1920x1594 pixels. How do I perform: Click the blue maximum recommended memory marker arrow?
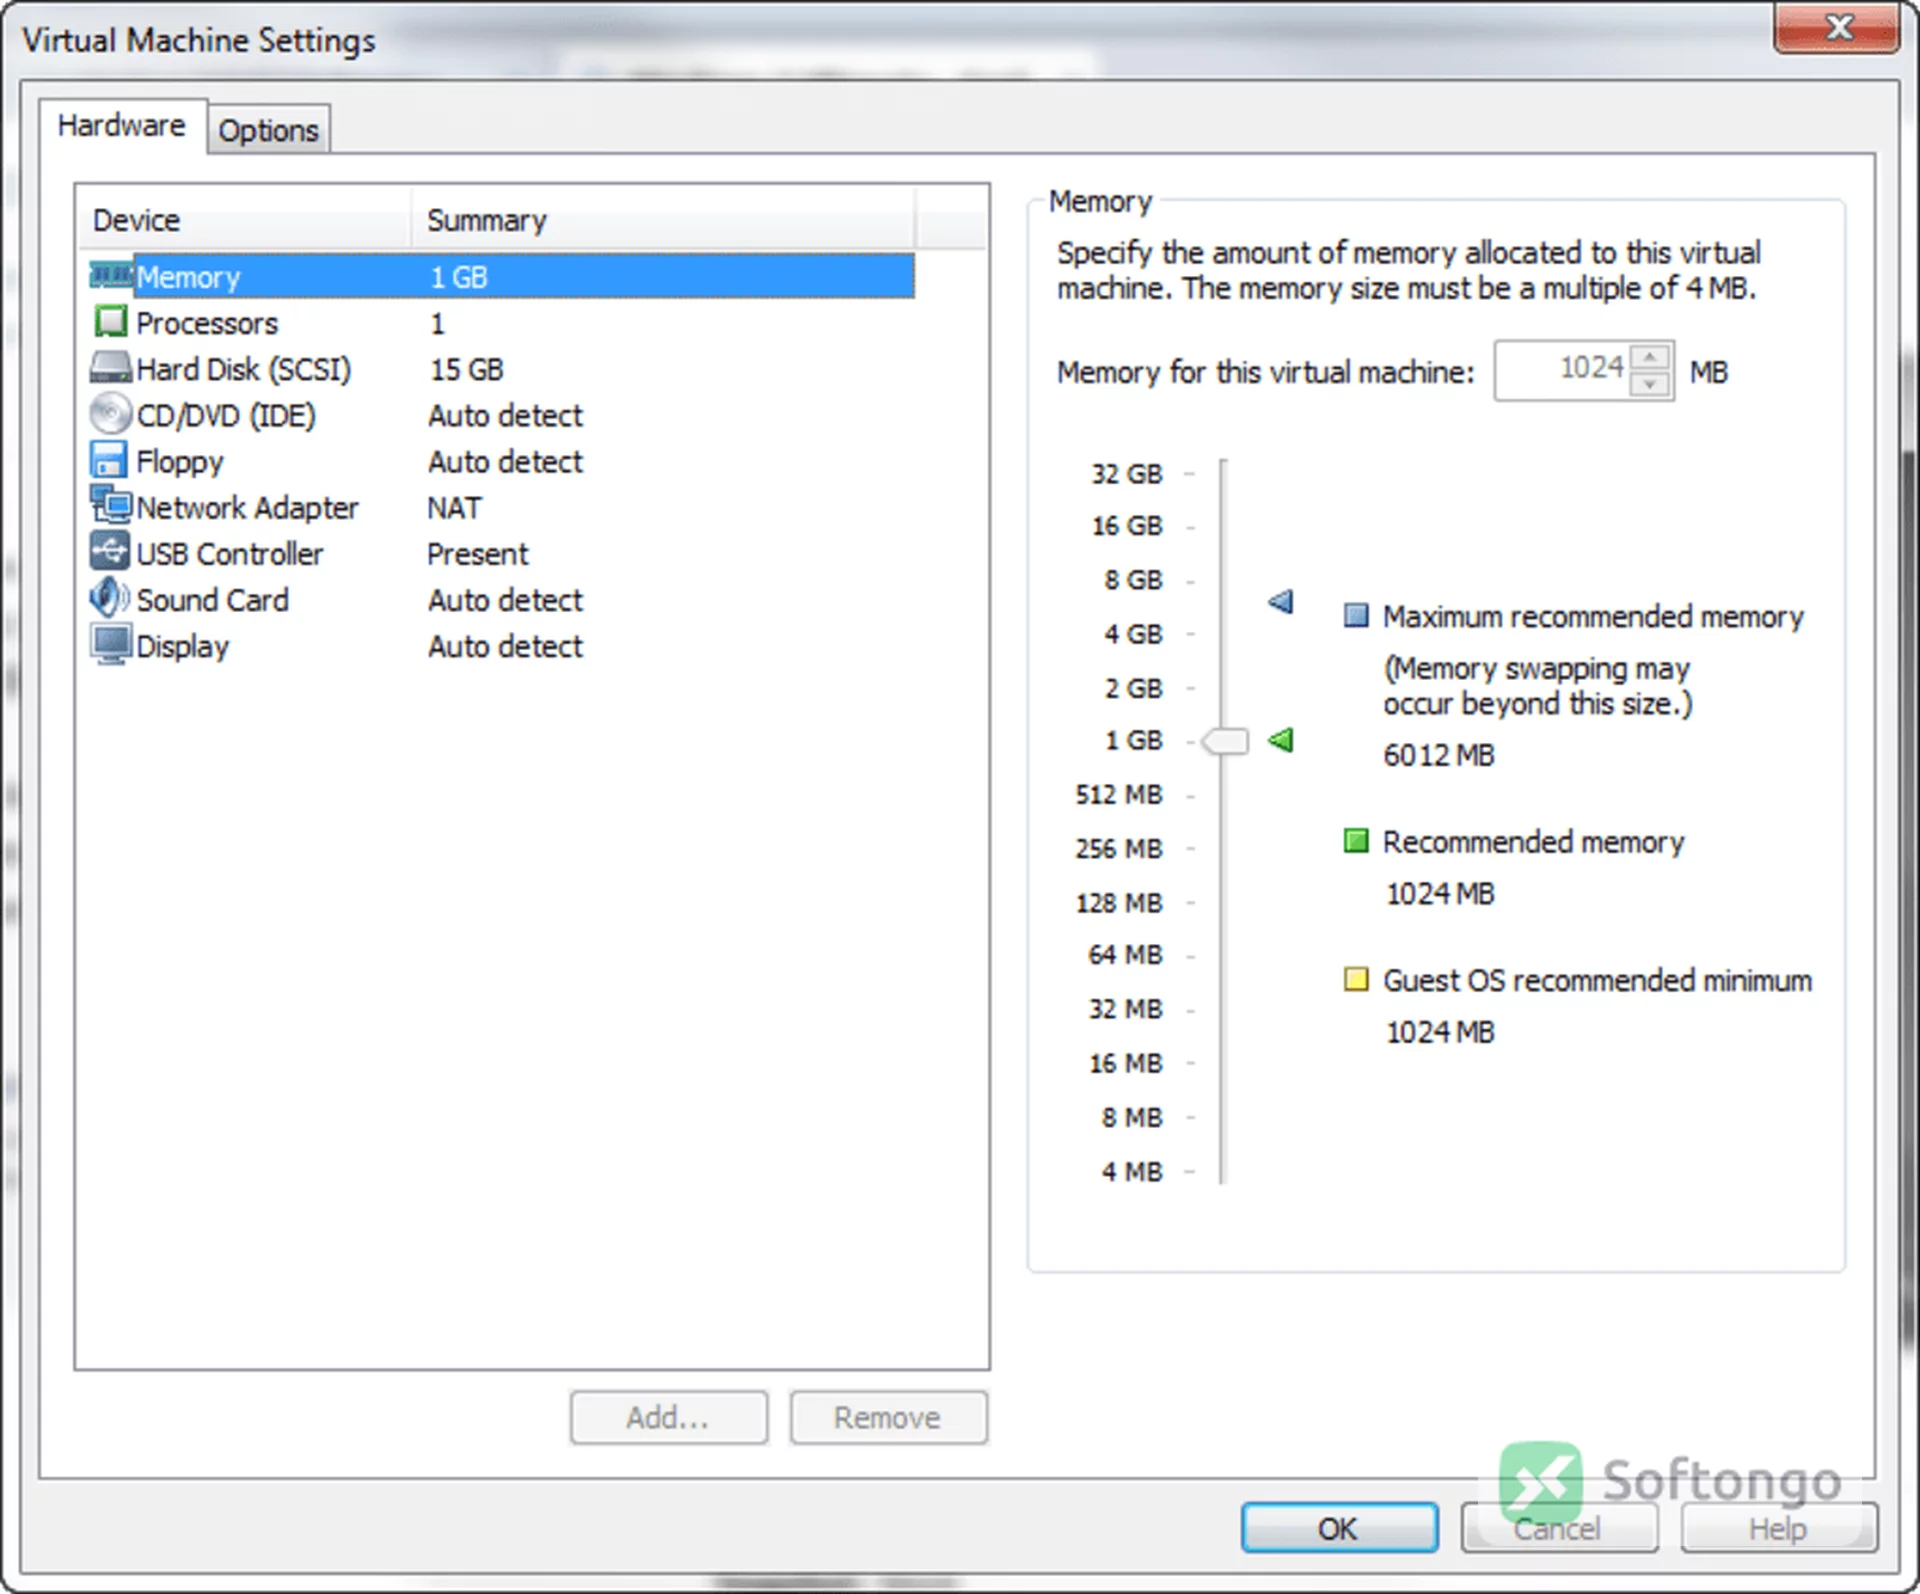tap(1281, 602)
